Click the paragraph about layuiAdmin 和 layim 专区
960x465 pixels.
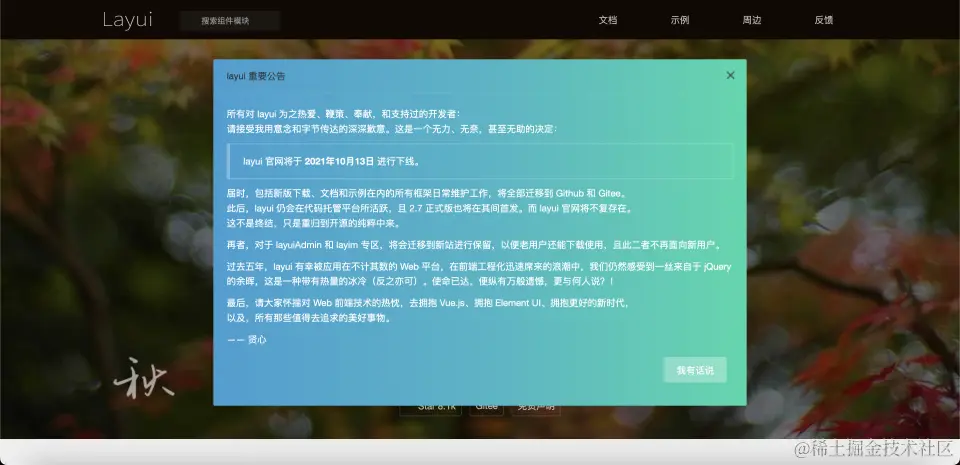coord(475,245)
